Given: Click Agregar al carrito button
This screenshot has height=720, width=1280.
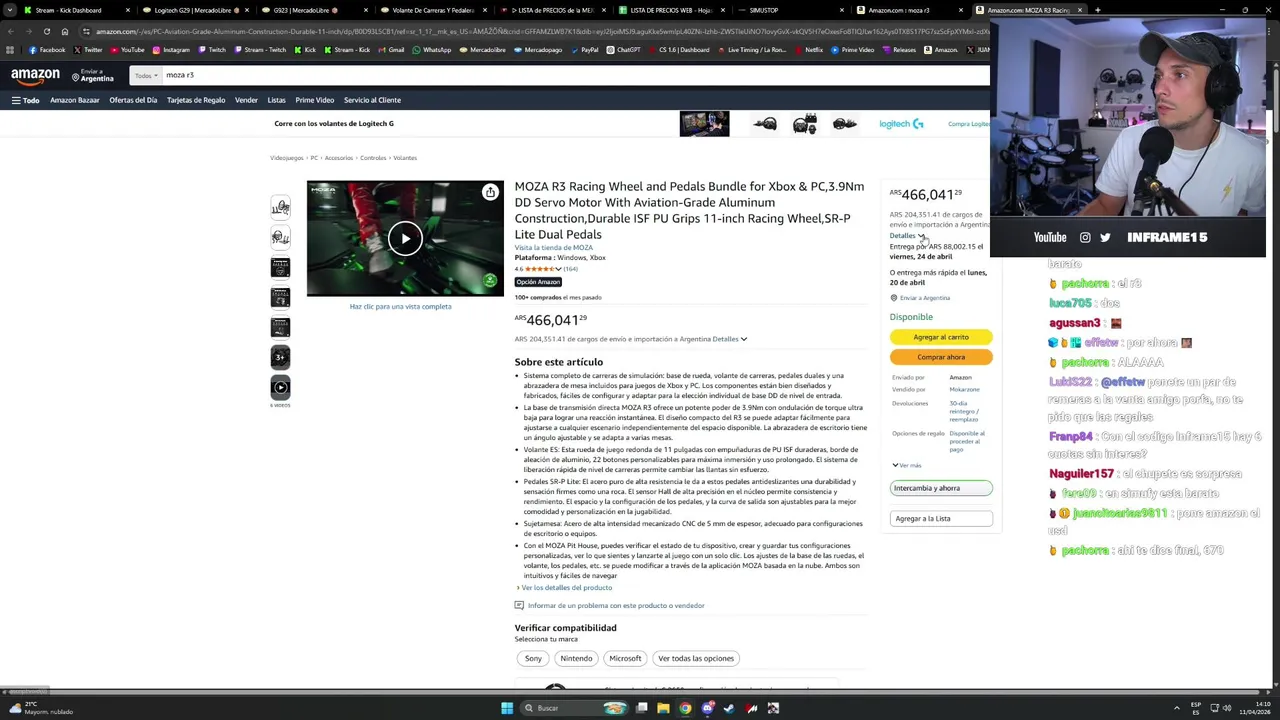Looking at the screenshot, I should pyautogui.click(x=941, y=337).
